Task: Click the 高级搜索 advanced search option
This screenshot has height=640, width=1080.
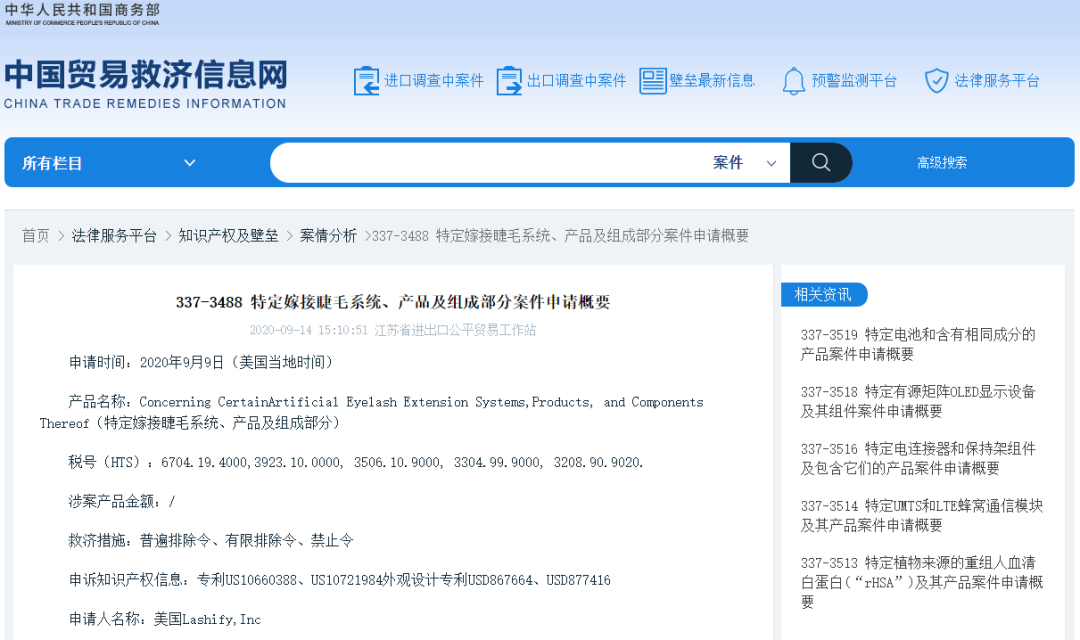Action: (941, 162)
